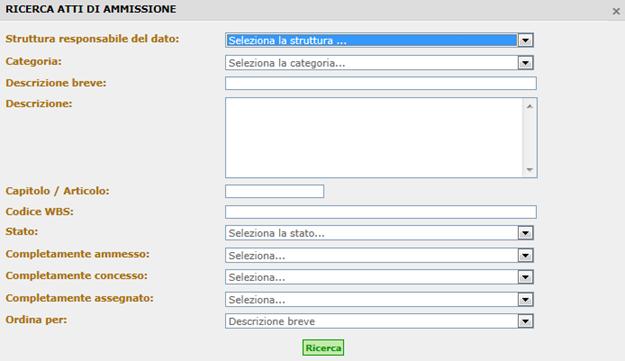Image resolution: width=625 pixels, height=361 pixels.
Task: Click the 'Seleziona la stato...' combo box text
Action: point(276,233)
